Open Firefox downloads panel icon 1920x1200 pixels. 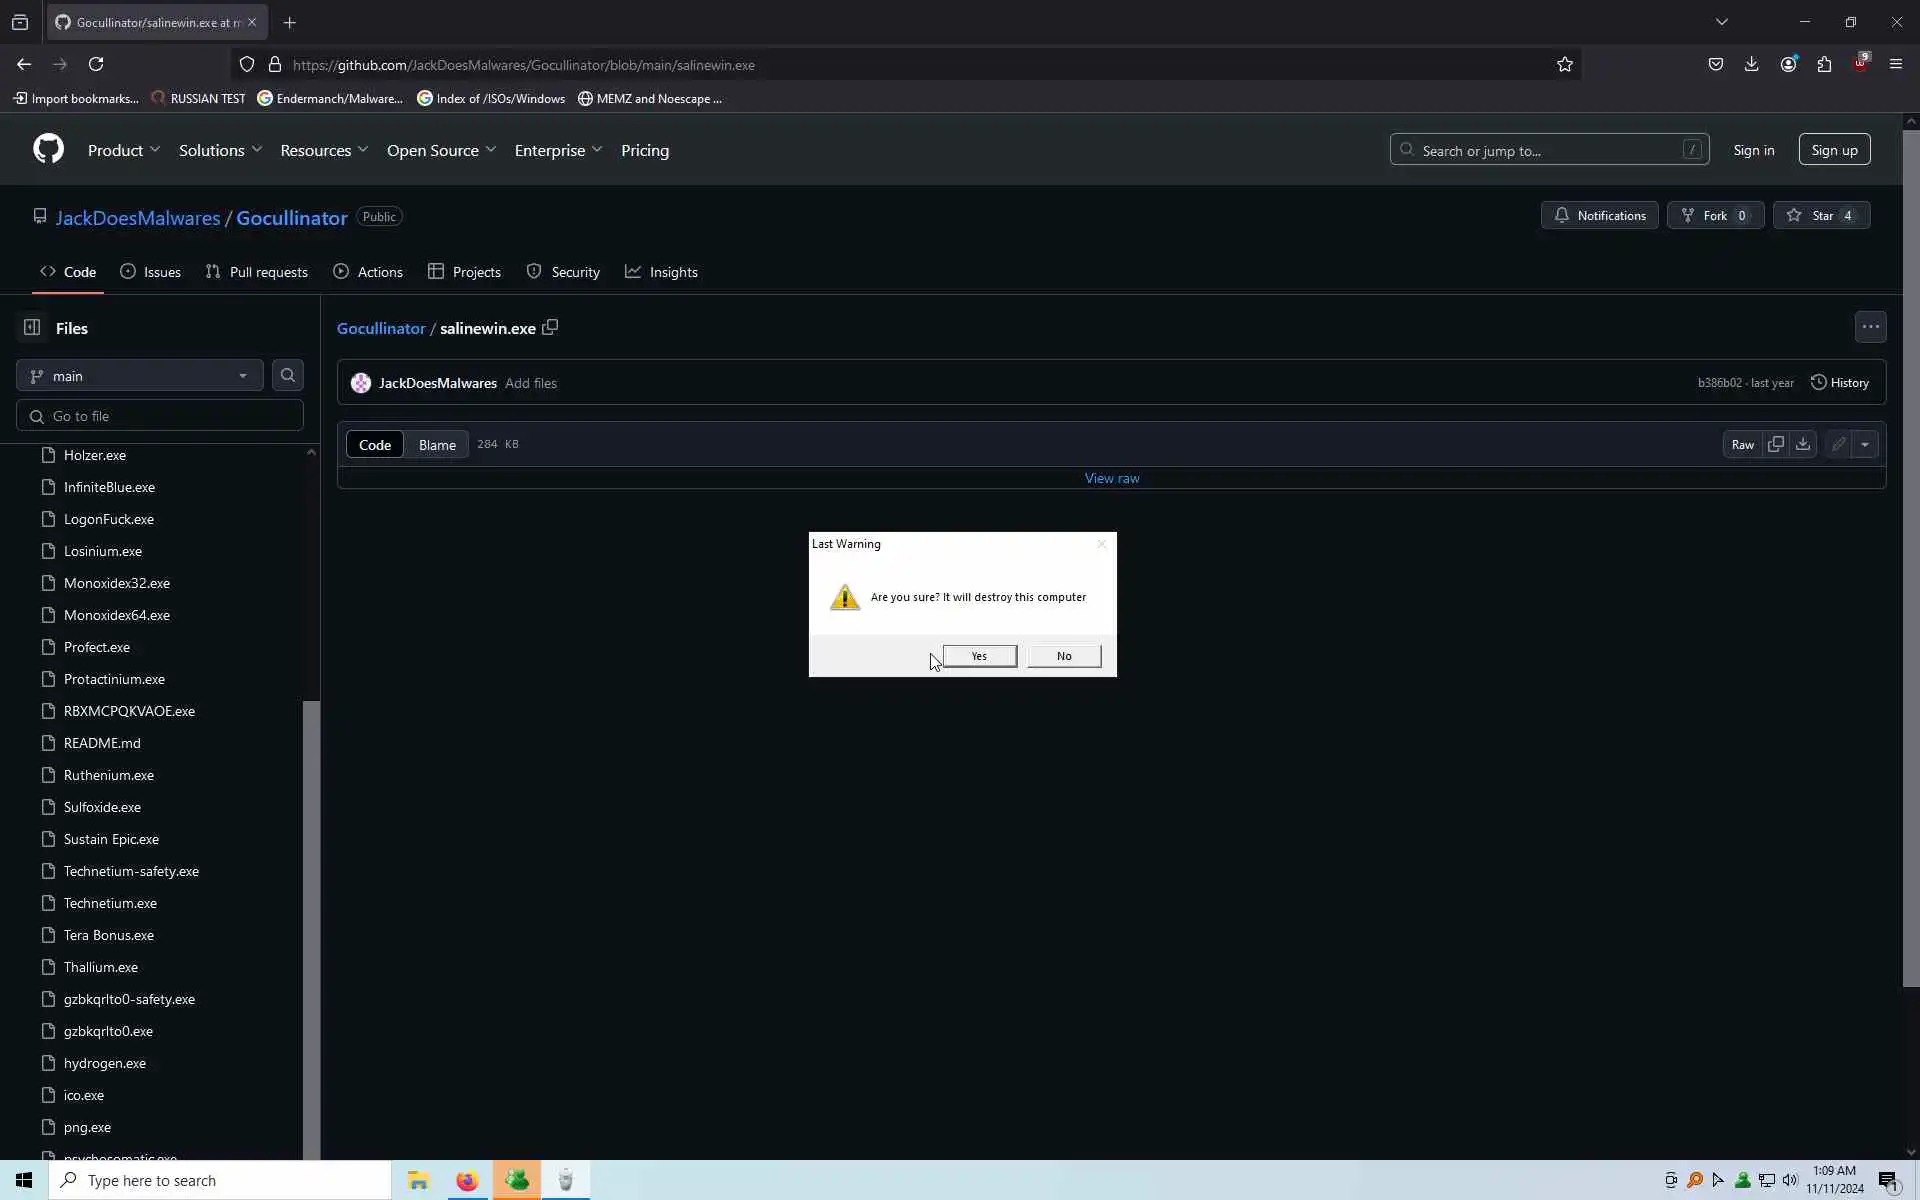click(1751, 64)
